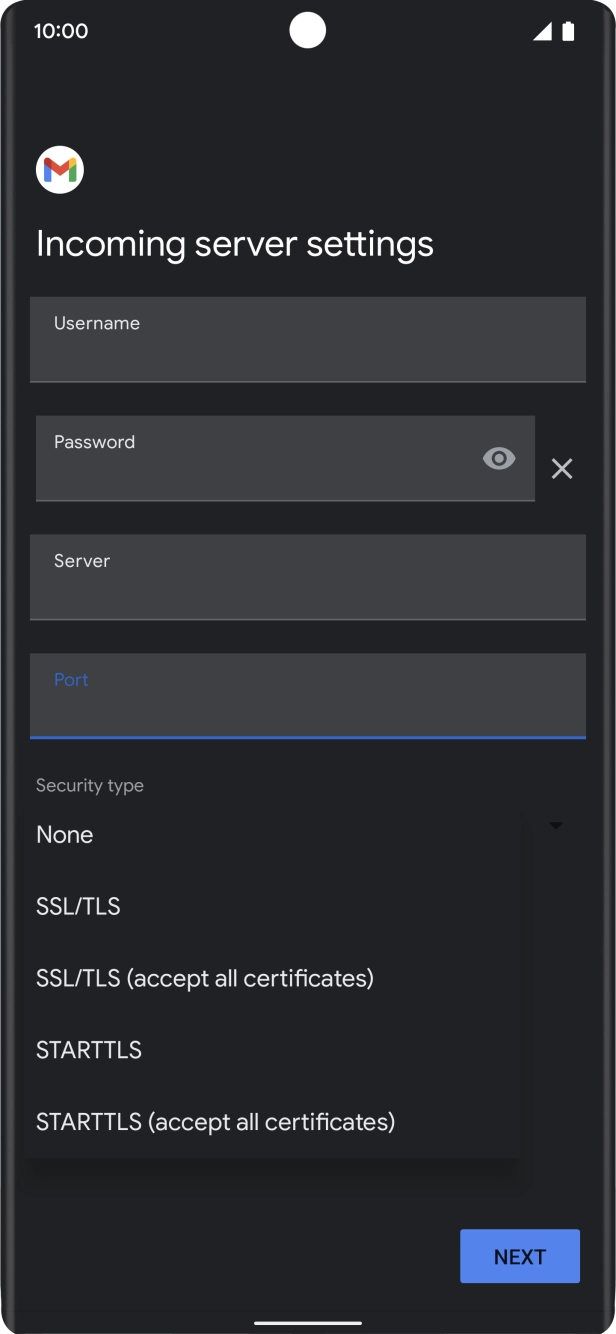Collapse the Security type dropdown arrow

[x=556, y=826]
